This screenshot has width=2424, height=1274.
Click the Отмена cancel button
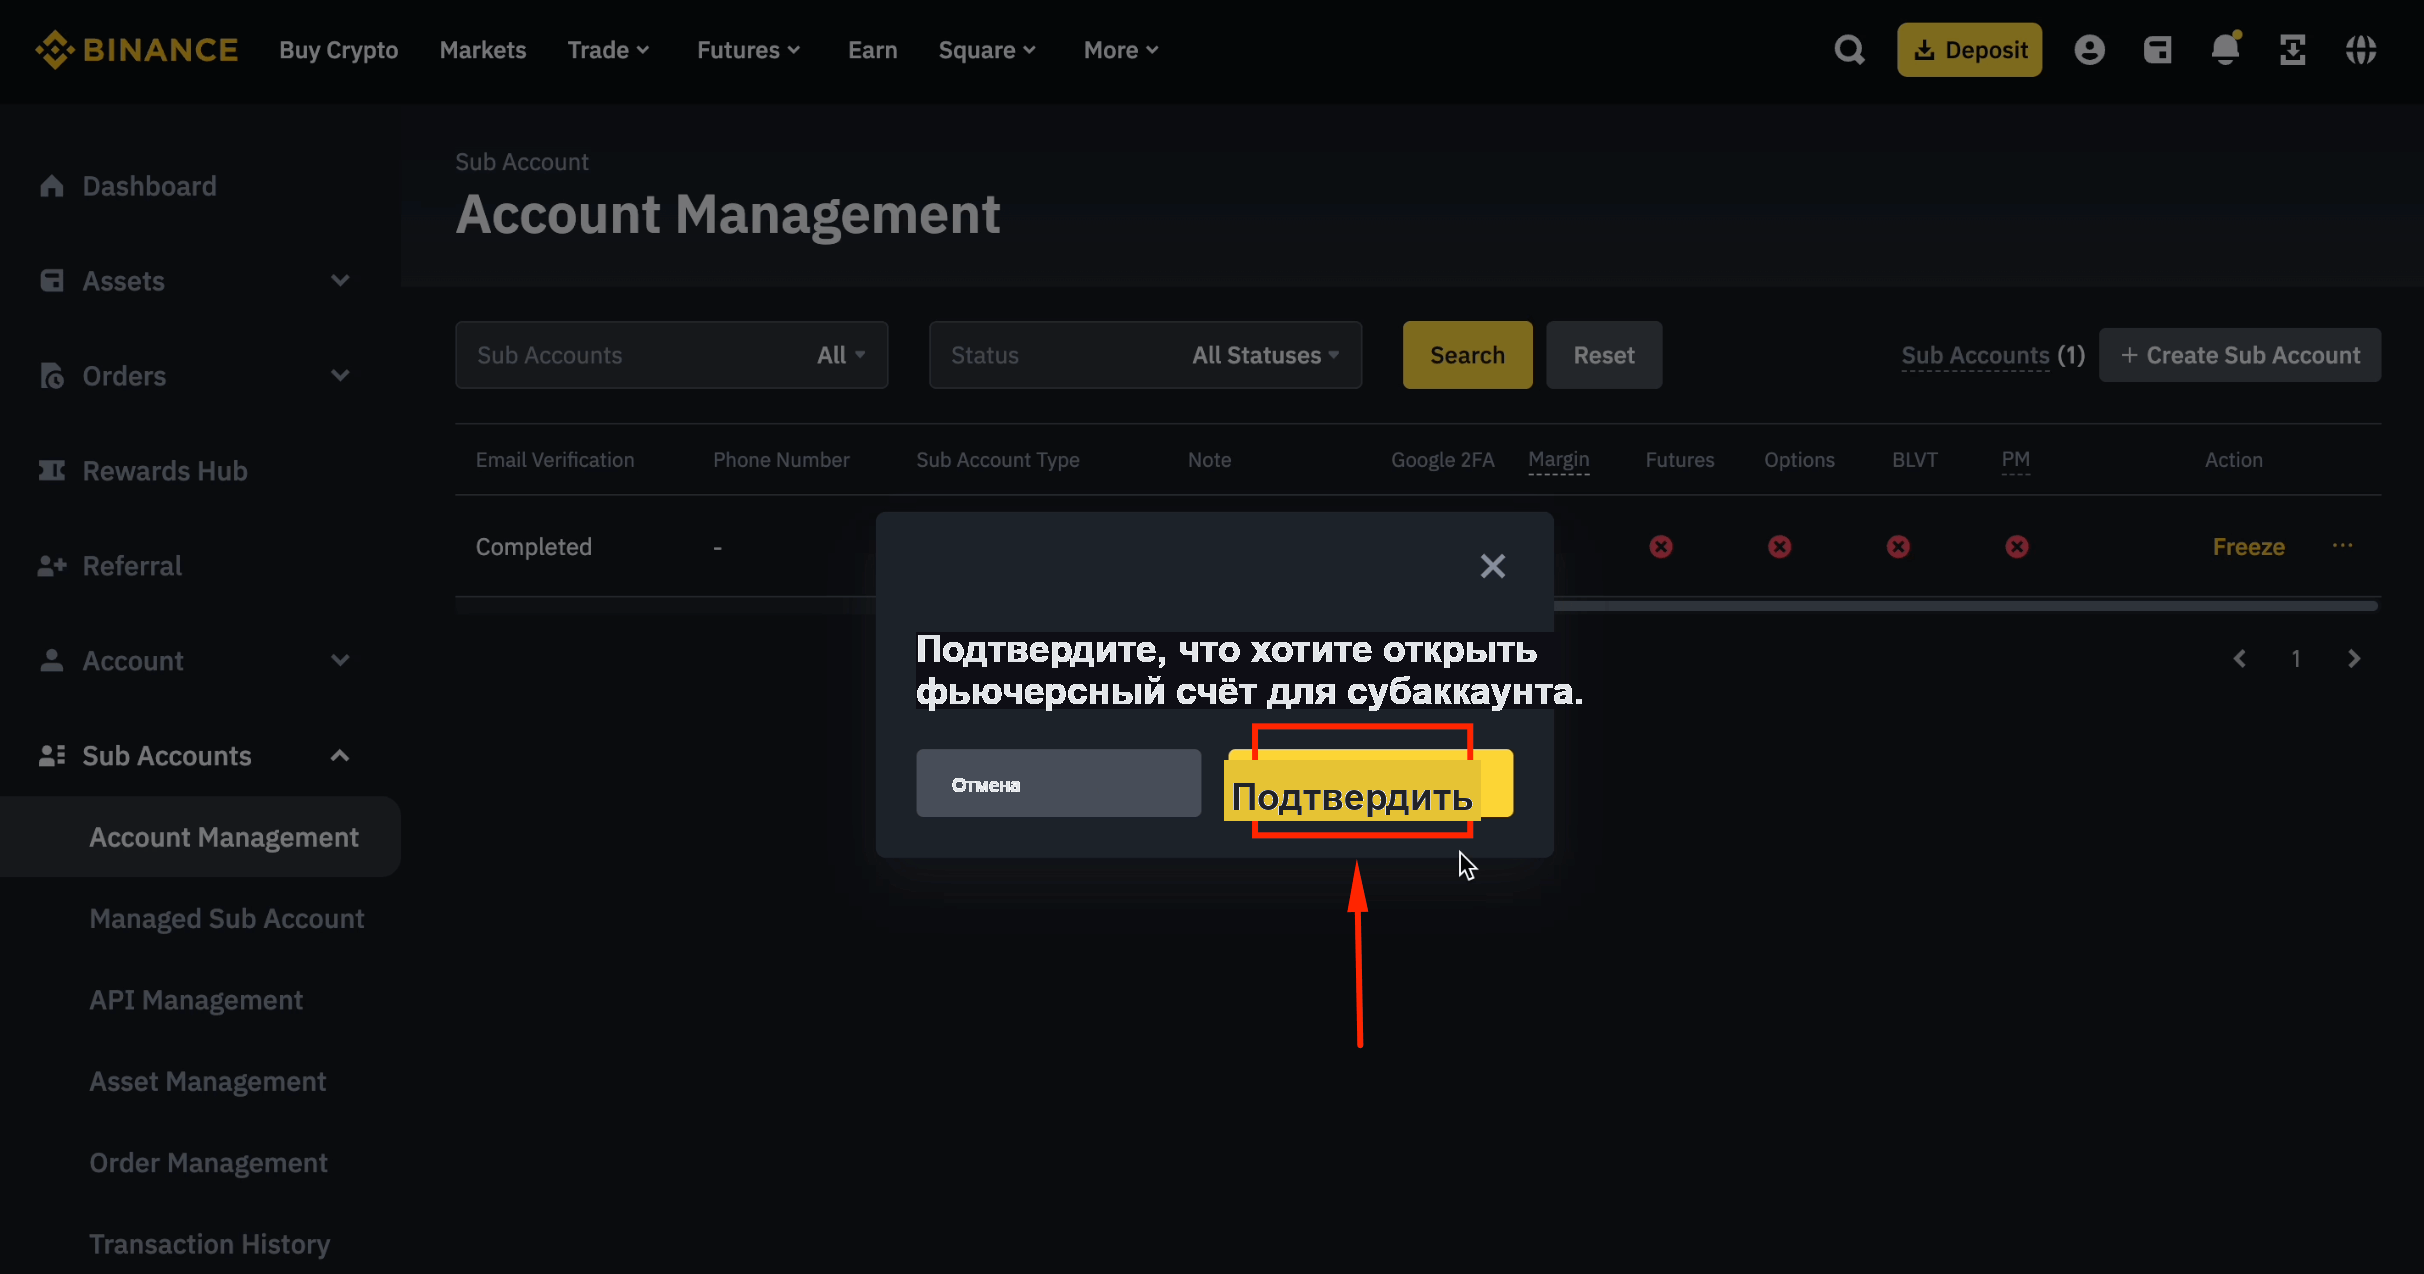tap(1058, 783)
